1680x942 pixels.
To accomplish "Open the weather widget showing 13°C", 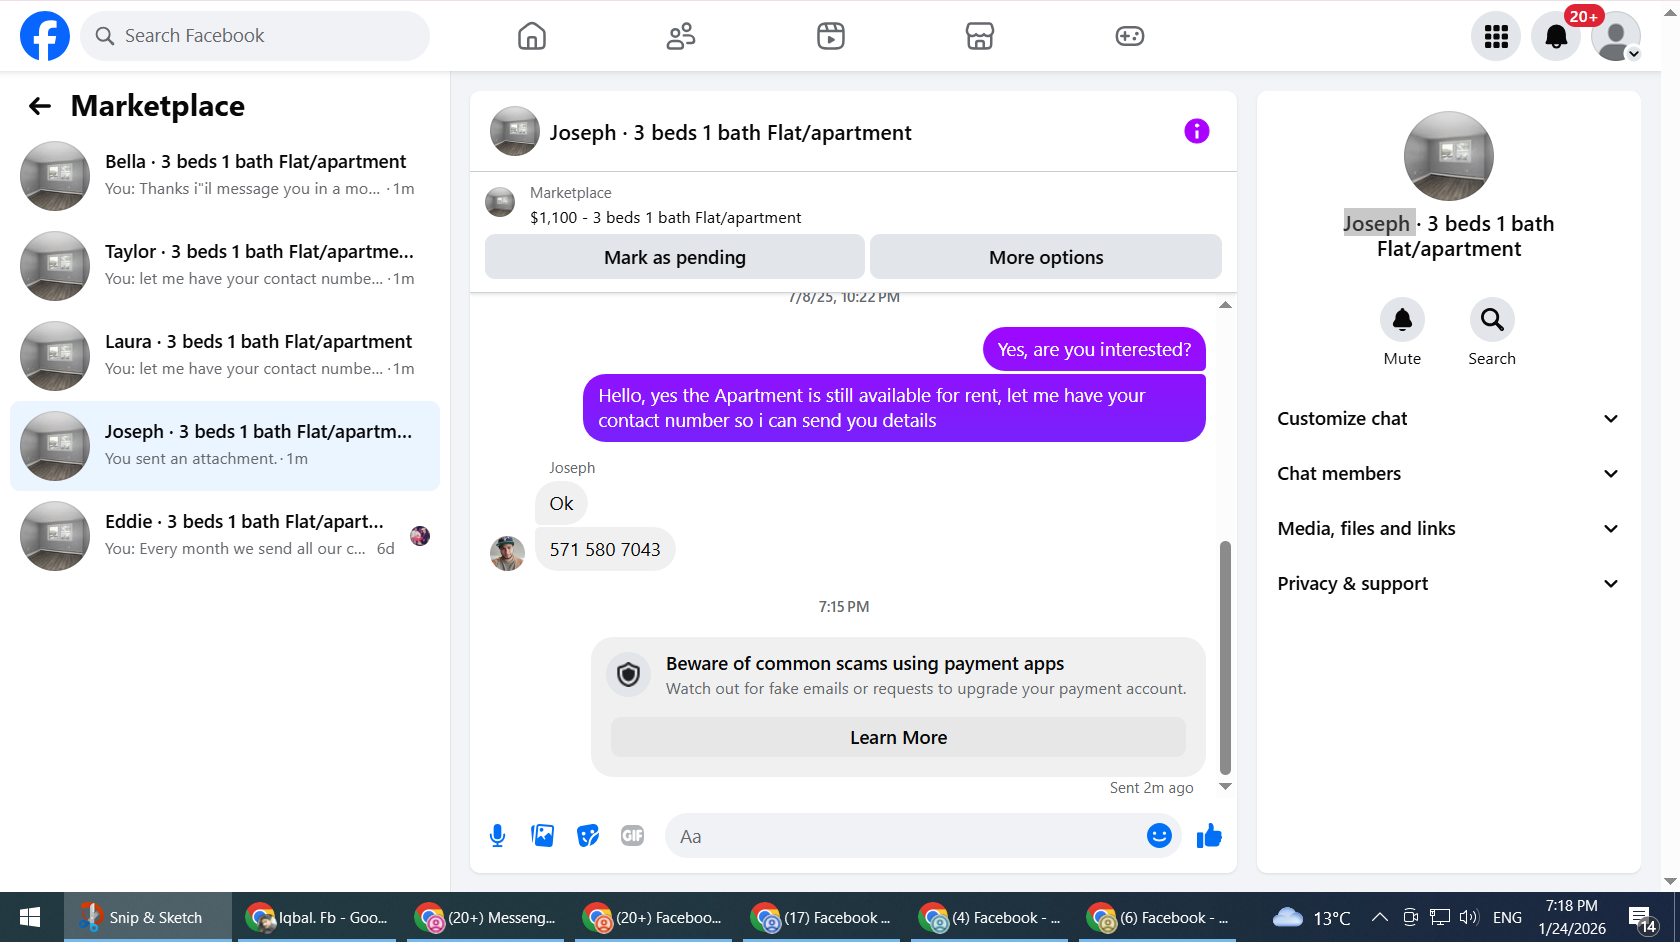I will coord(1312,917).
